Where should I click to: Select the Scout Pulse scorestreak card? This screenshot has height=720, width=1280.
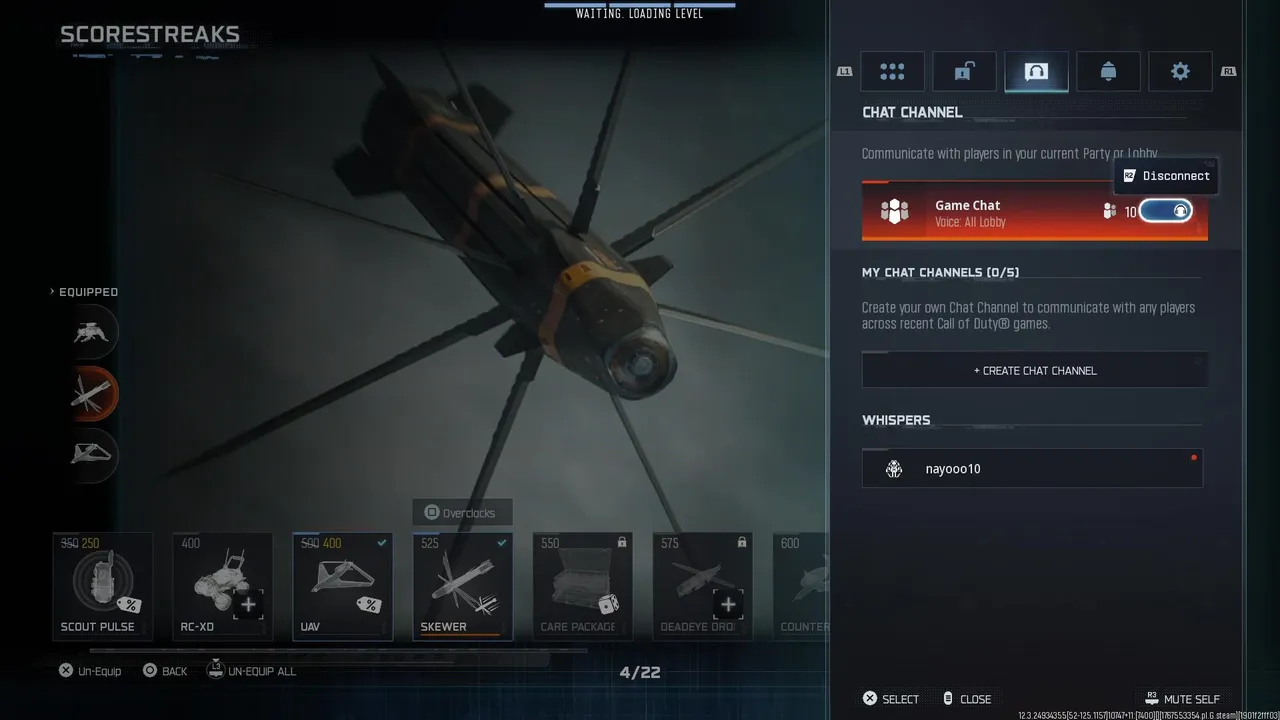coord(103,586)
